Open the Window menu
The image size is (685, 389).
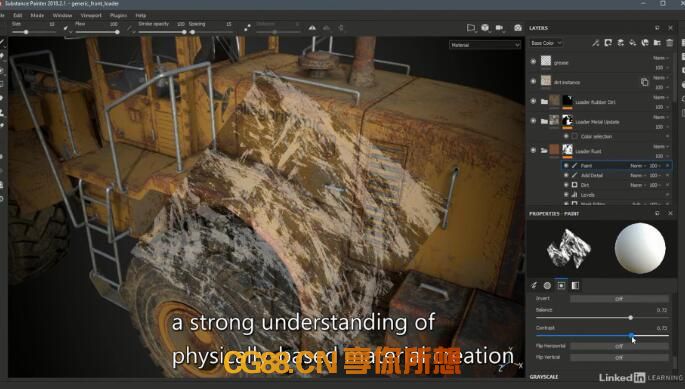coord(62,15)
